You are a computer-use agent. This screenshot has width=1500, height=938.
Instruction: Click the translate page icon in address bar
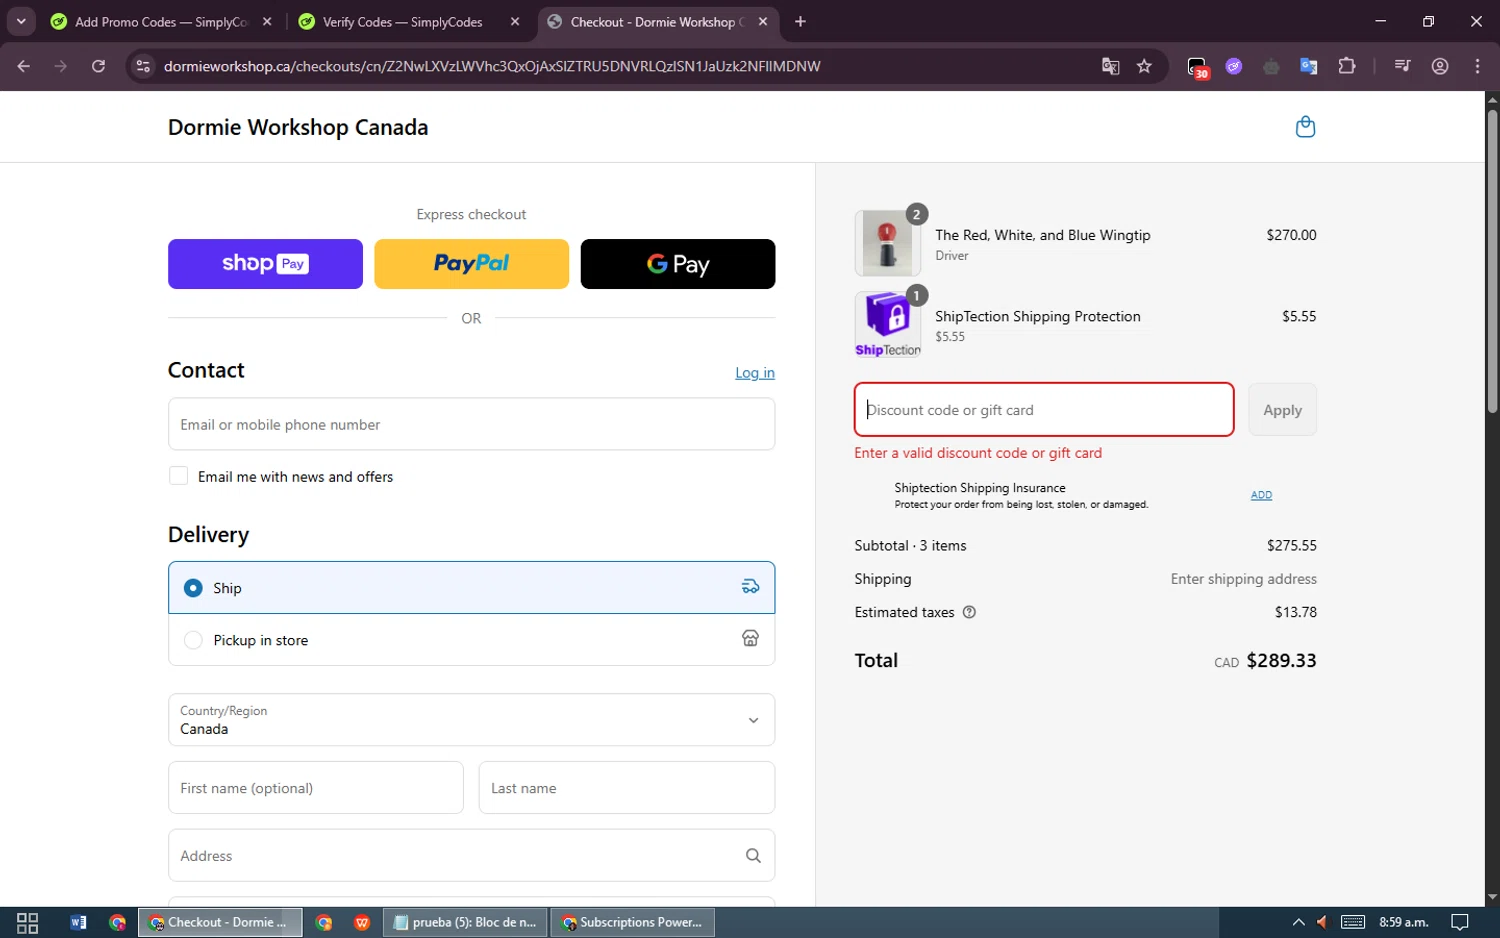[x=1110, y=66]
